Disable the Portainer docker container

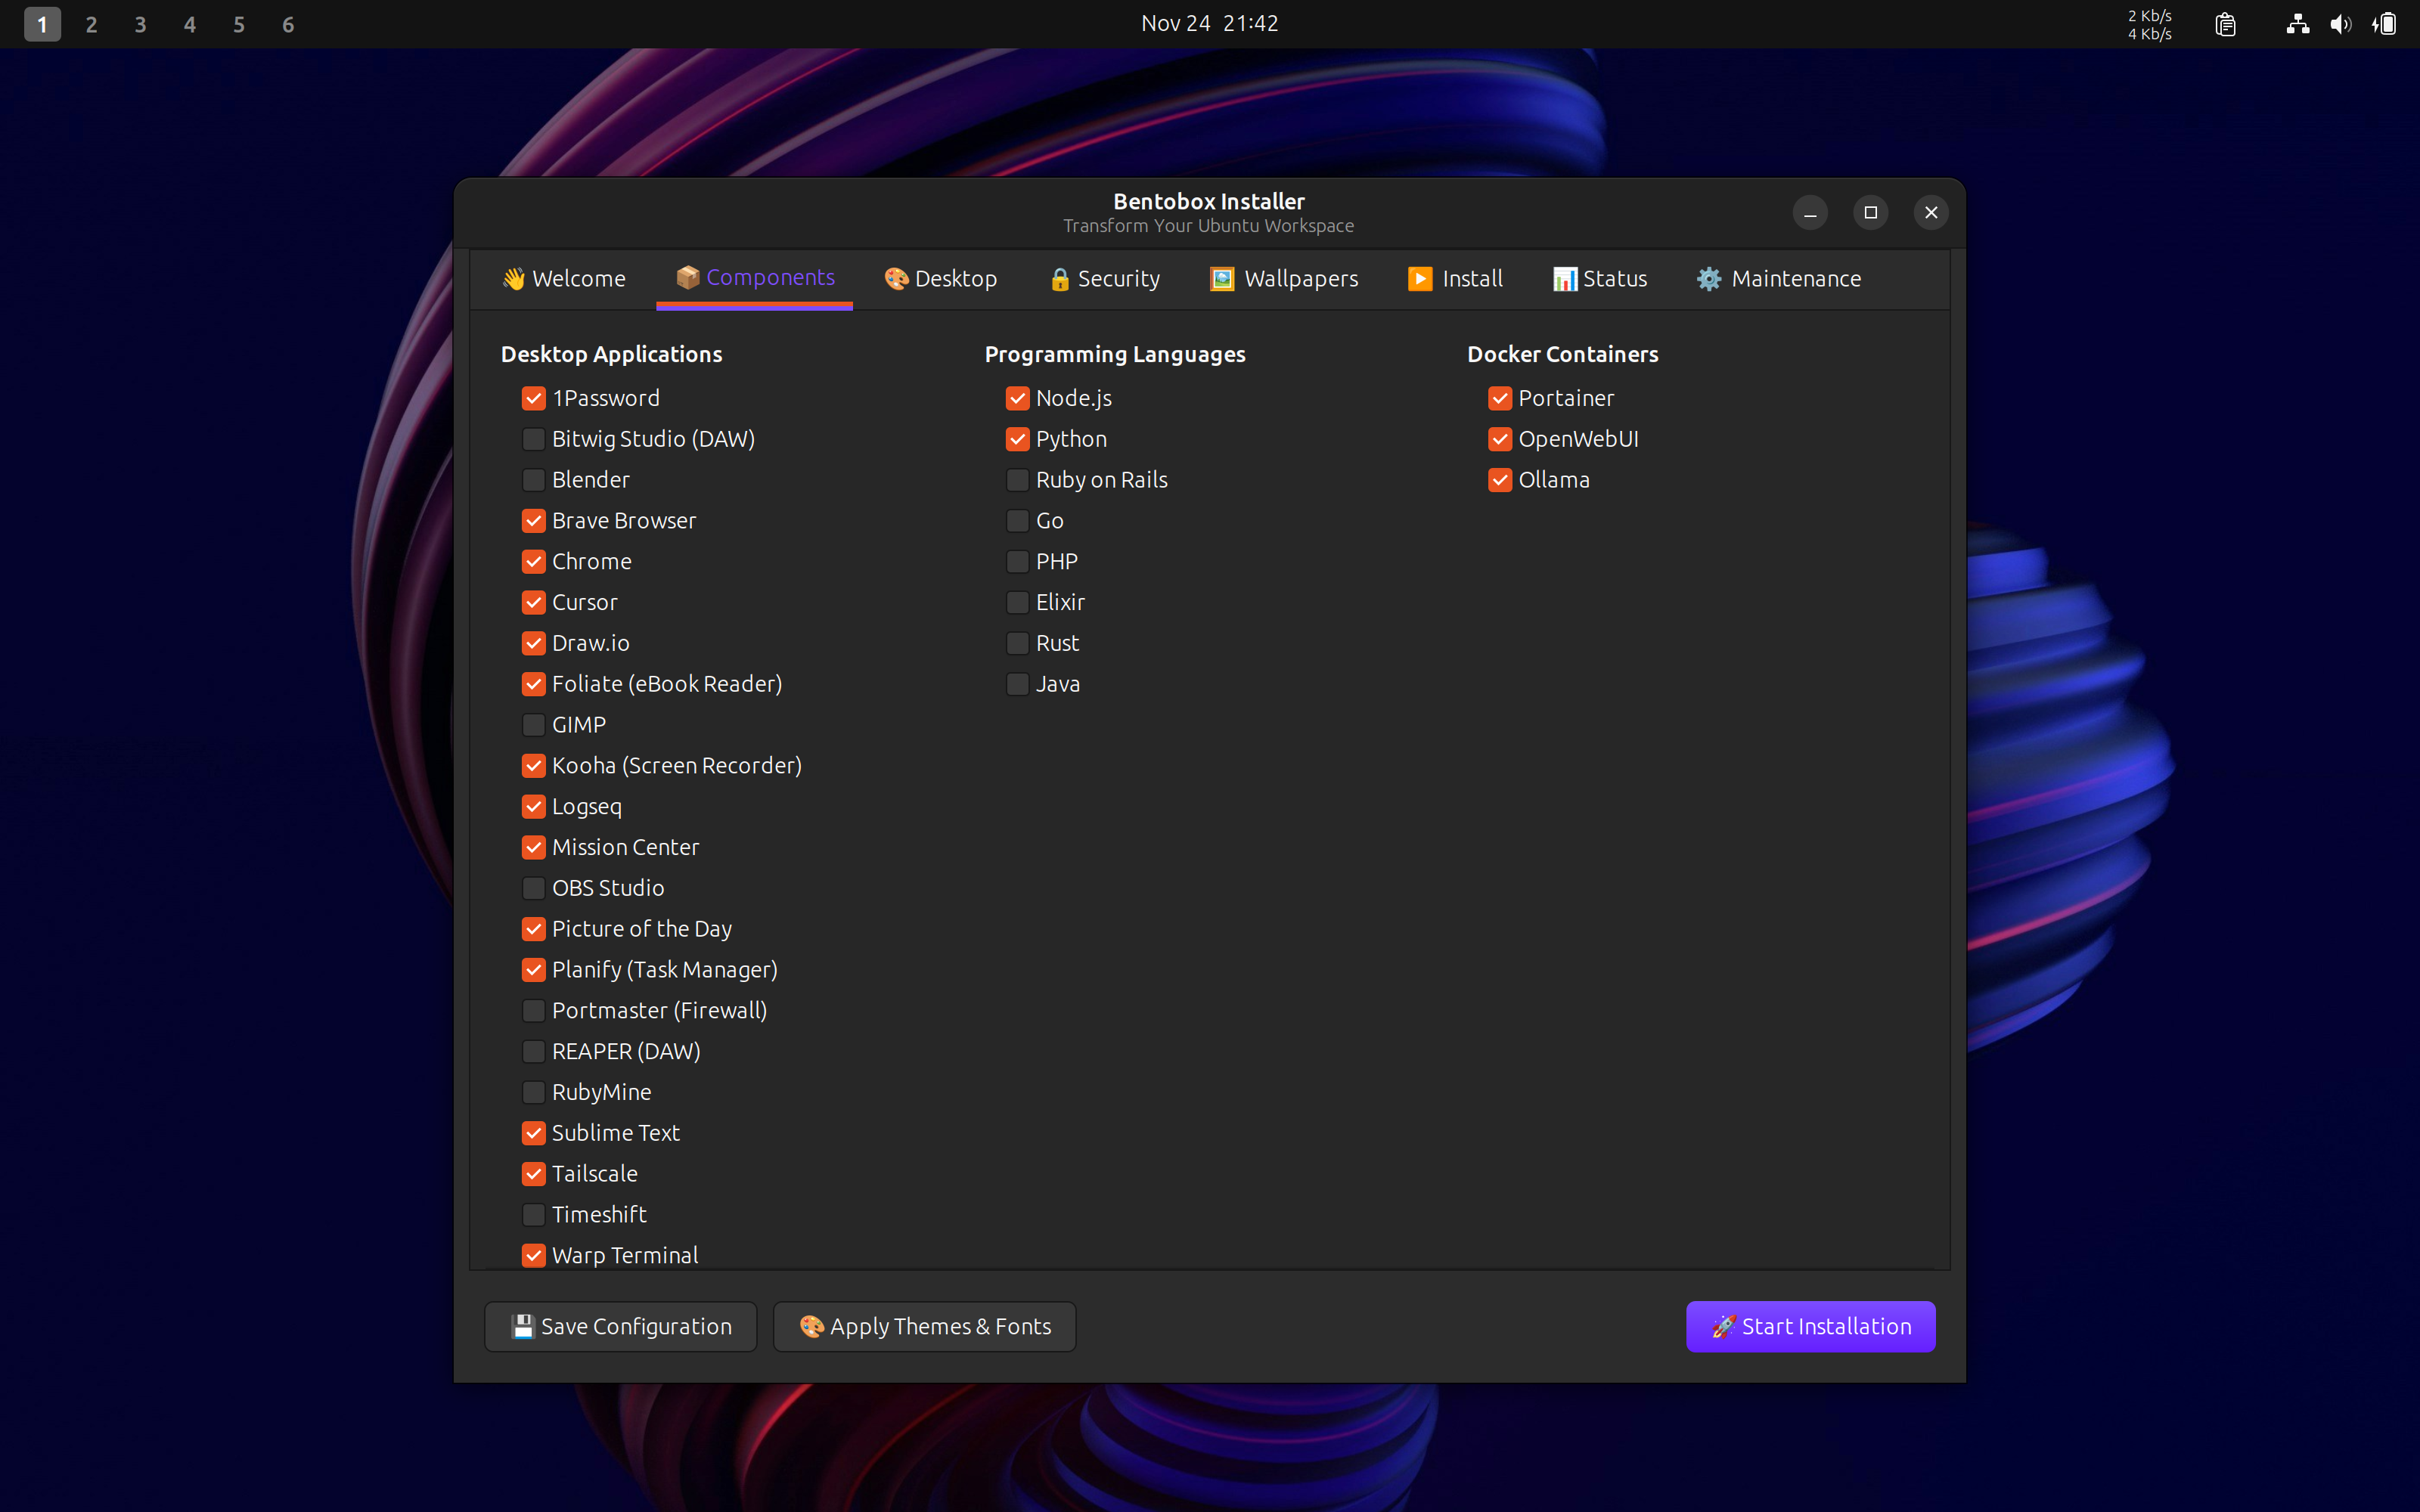pos(1500,398)
